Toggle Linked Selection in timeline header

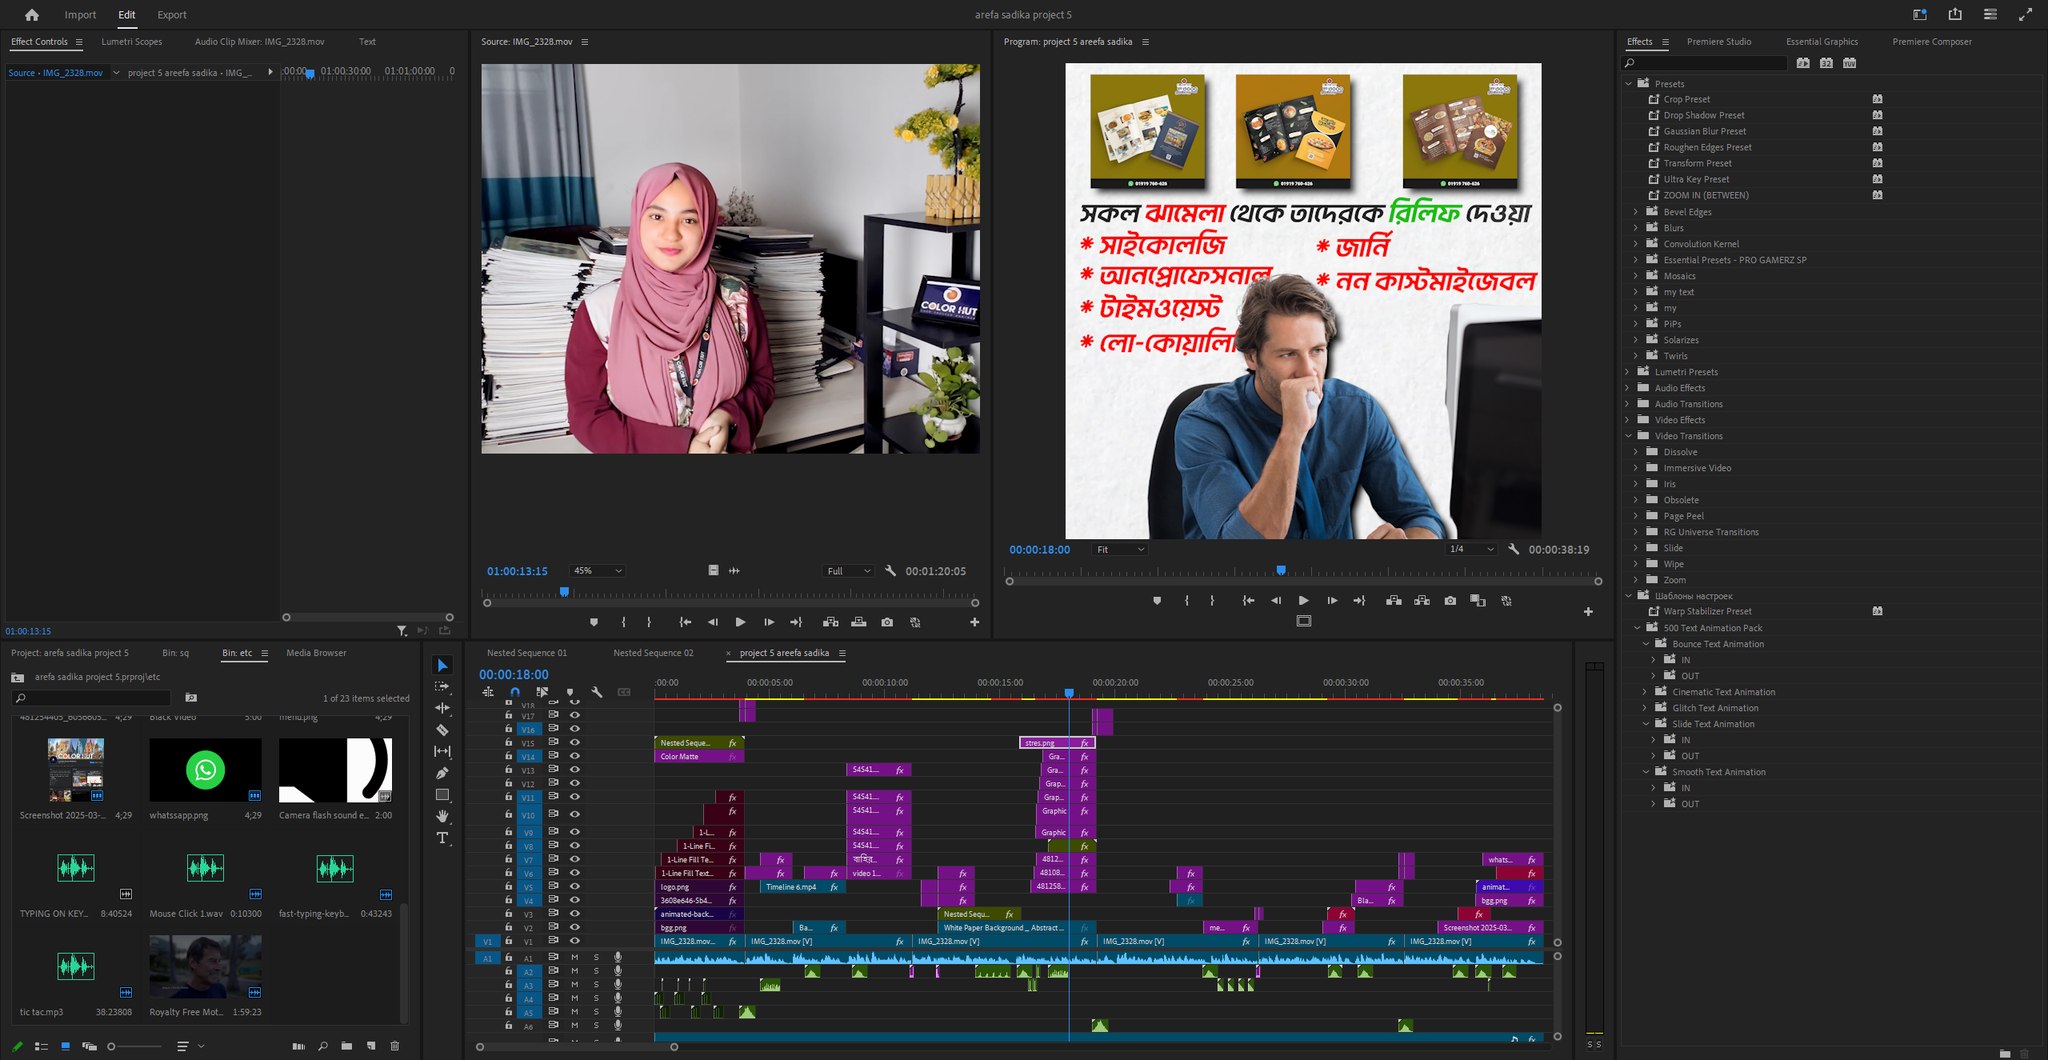[x=542, y=692]
